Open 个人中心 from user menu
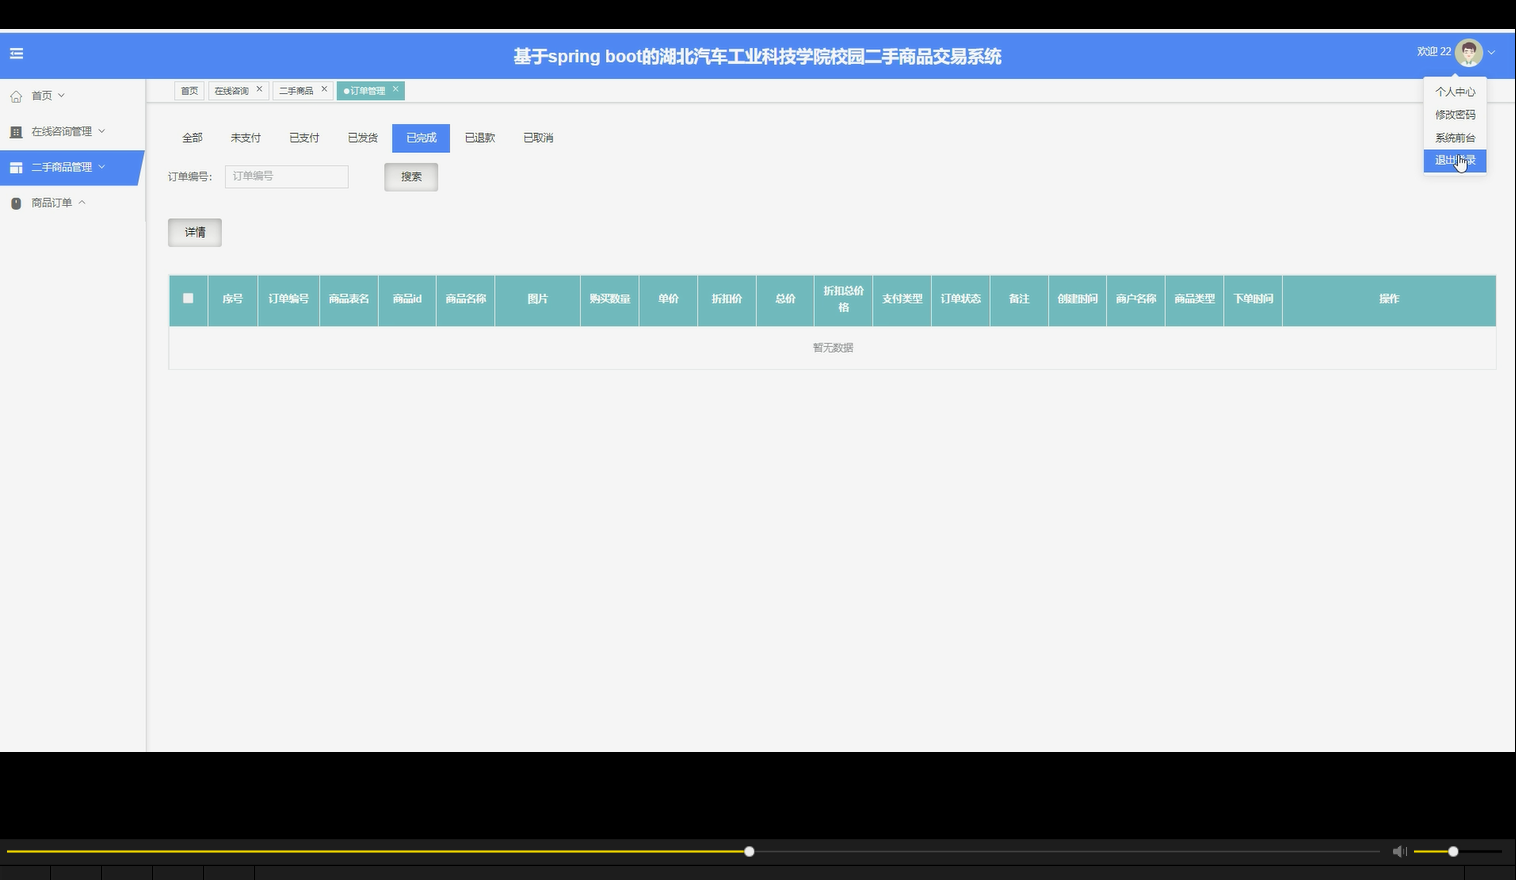This screenshot has width=1516, height=880. coord(1455,92)
